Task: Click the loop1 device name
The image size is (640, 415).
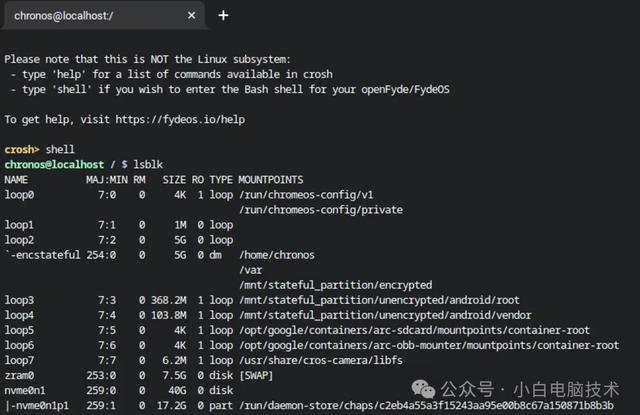Action: pos(19,225)
